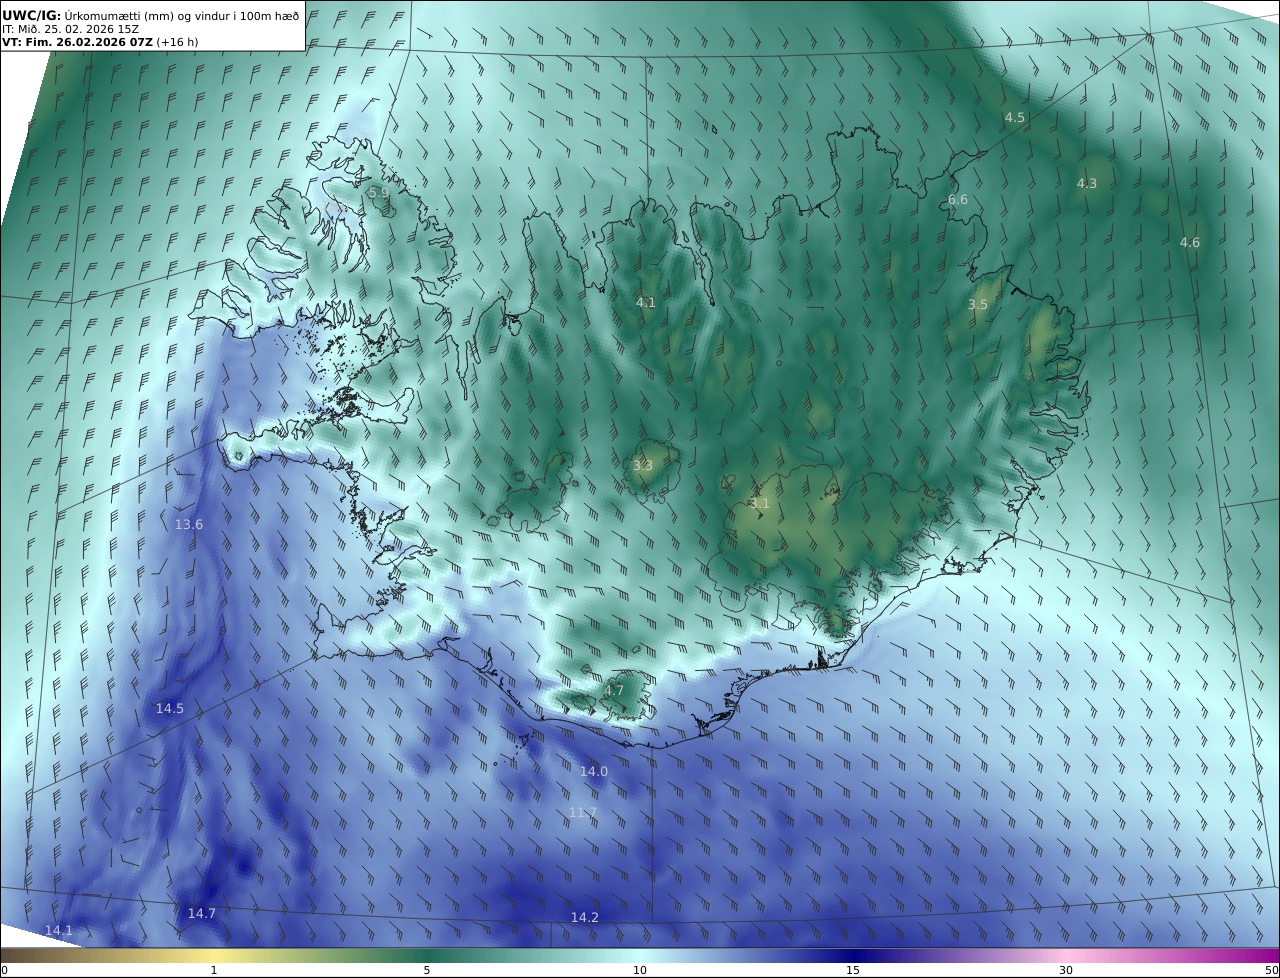Select the 4.5 value label
Screen dimensions: 1280x978
pos(1015,117)
